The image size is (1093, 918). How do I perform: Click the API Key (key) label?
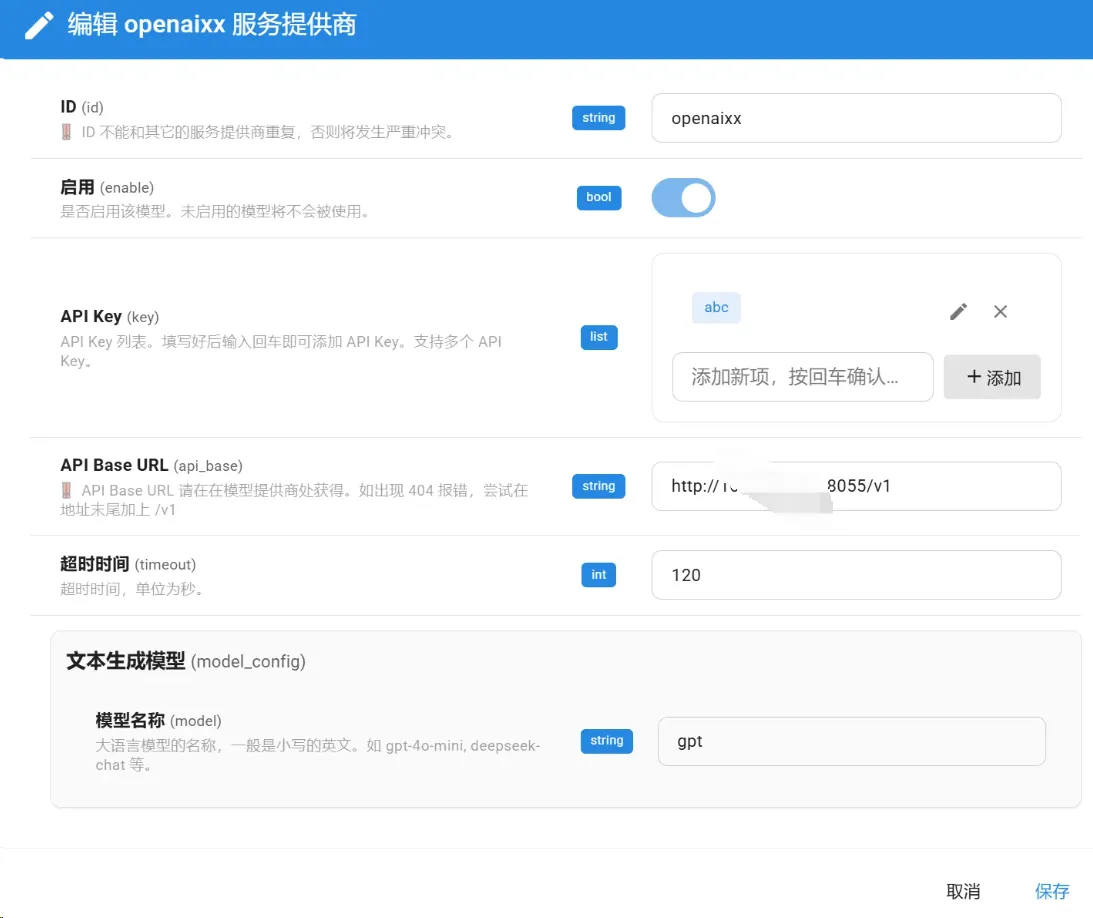(x=109, y=316)
